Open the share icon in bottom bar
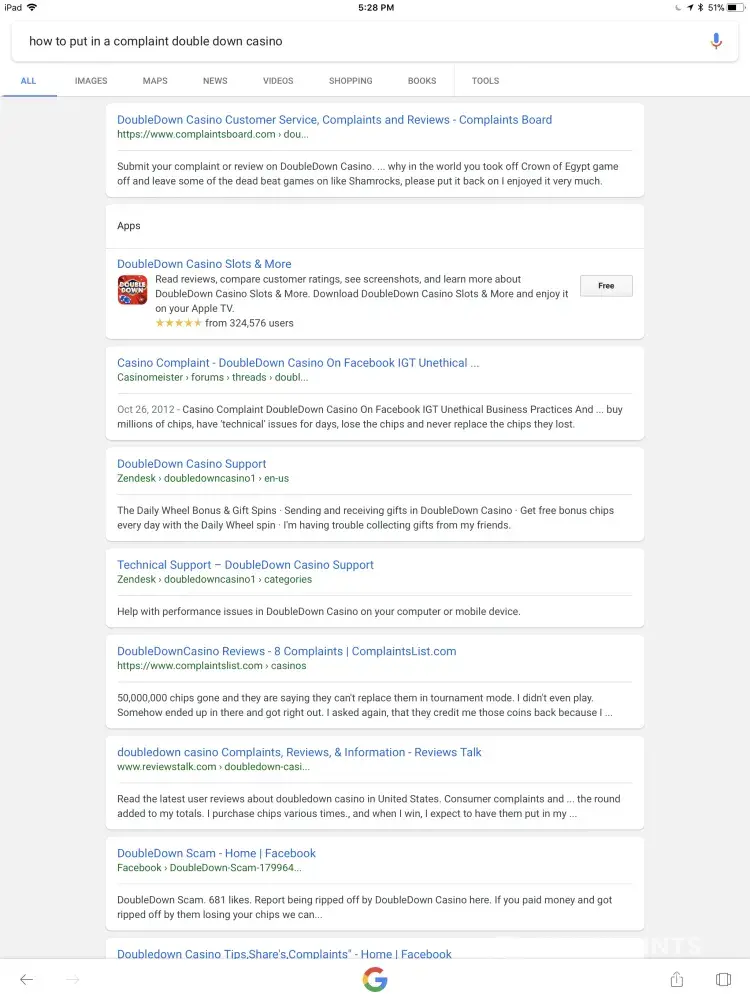The width and height of the screenshot is (750, 1000). pyautogui.click(x=677, y=980)
